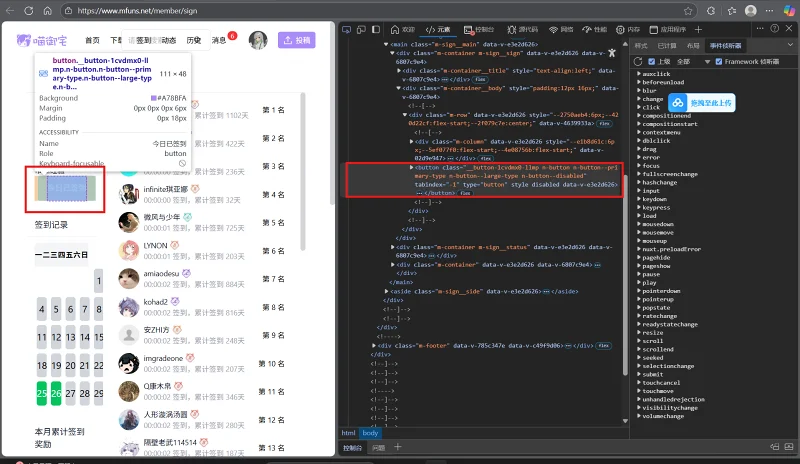This screenshot has height=464, width=800.
Task: Expand the highlighted button element node
Action: (411, 167)
